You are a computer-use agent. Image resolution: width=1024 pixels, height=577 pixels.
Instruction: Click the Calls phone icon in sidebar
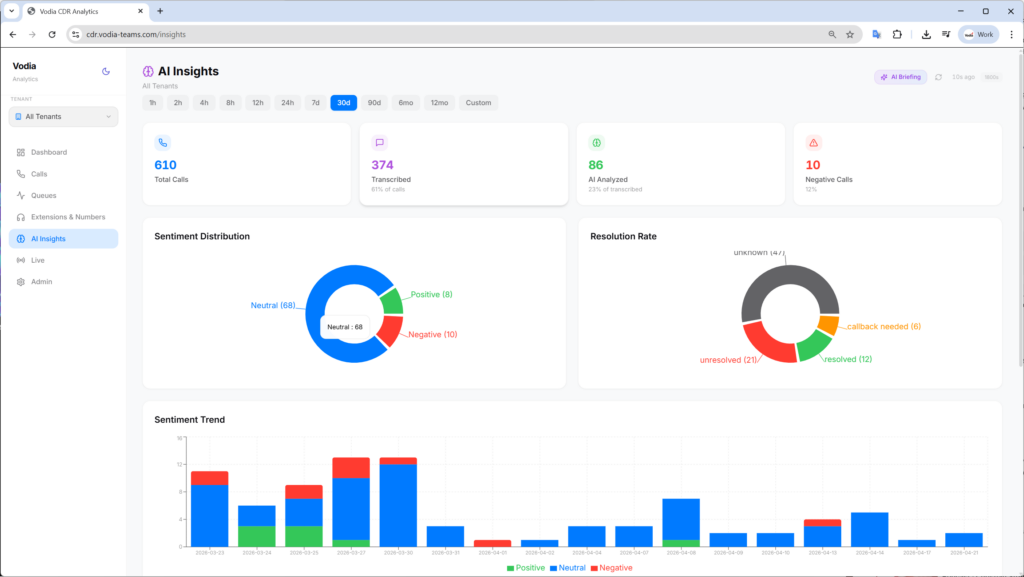[x=21, y=174]
